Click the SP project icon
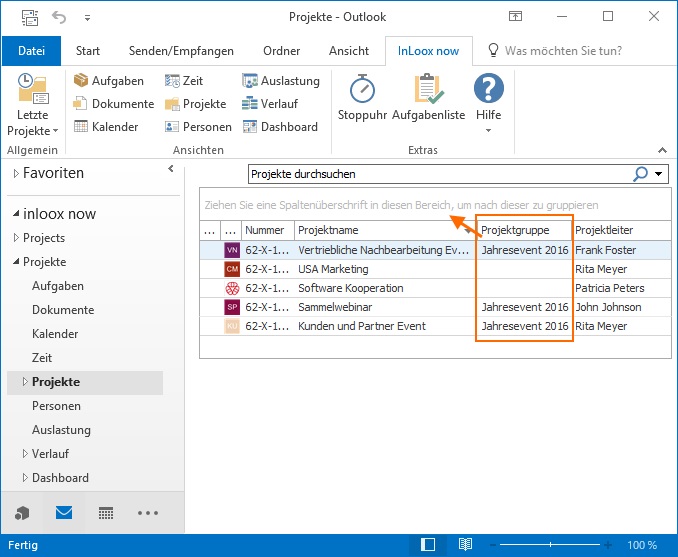678x557 pixels. coord(232,307)
